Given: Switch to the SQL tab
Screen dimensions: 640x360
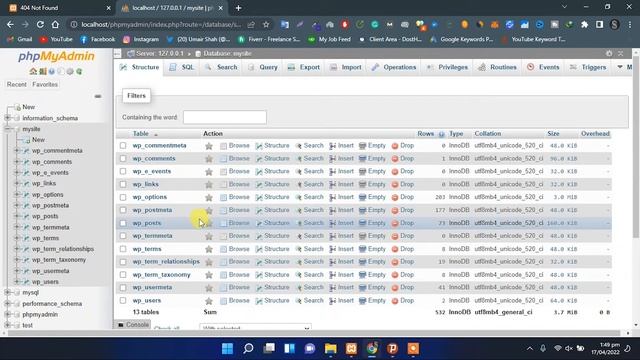Looking at the screenshot, I should click(182, 67).
